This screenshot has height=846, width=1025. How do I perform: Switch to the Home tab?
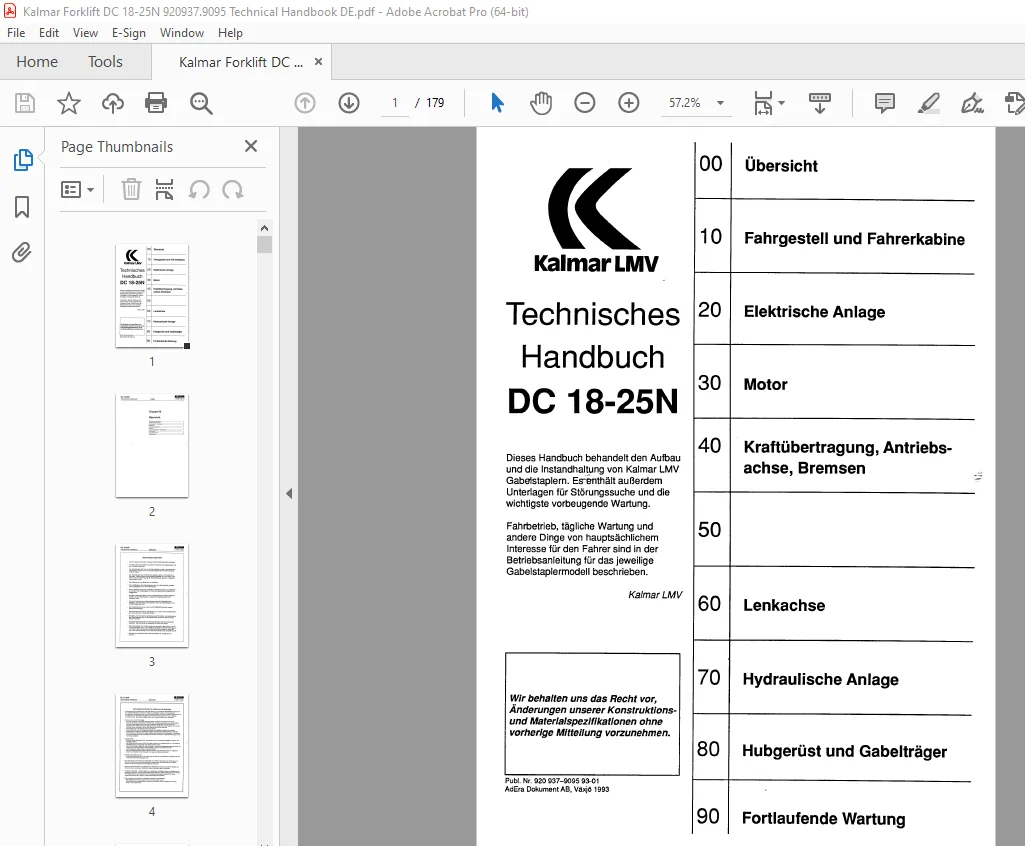[x=37, y=62]
